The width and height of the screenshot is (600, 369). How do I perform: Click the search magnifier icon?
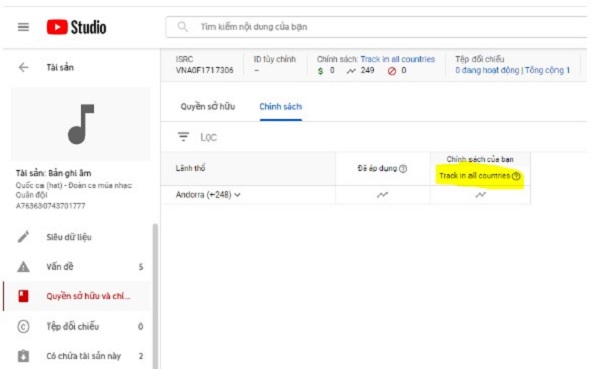point(183,27)
